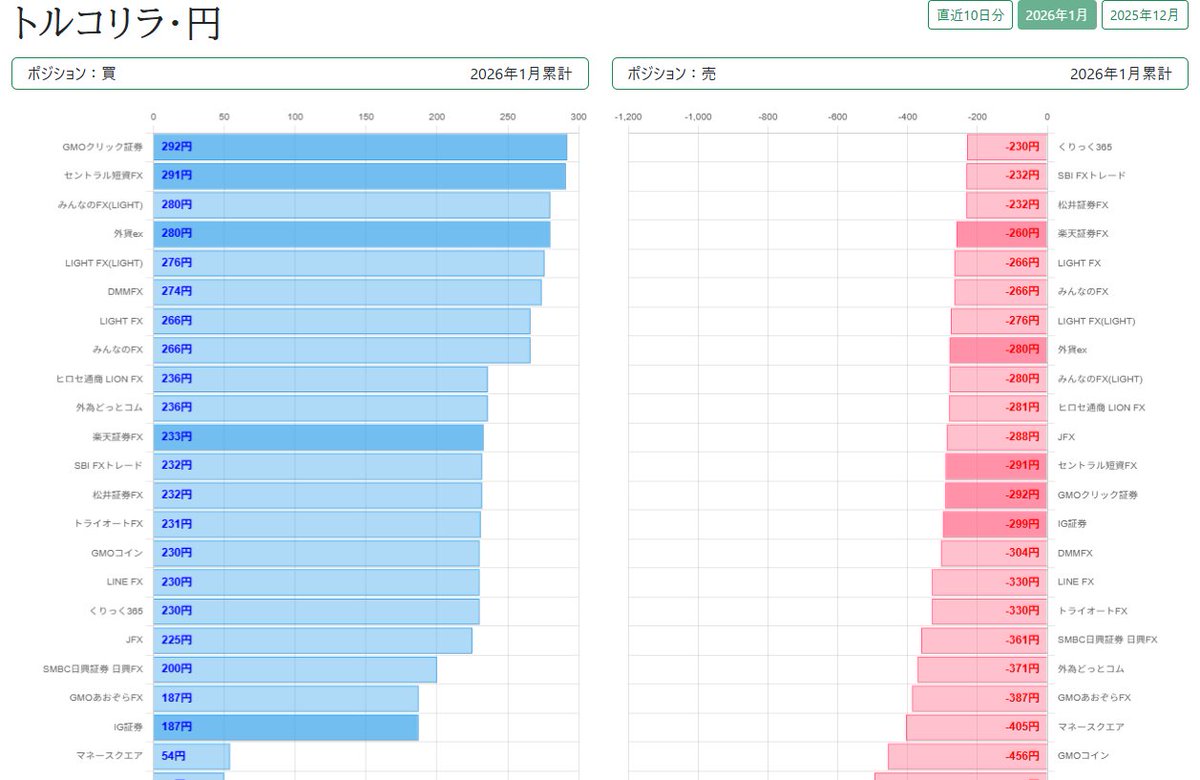Click the ポジション：売 panel header
The width and height of the screenshot is (1200, 780).
click(x=900, y=74)
